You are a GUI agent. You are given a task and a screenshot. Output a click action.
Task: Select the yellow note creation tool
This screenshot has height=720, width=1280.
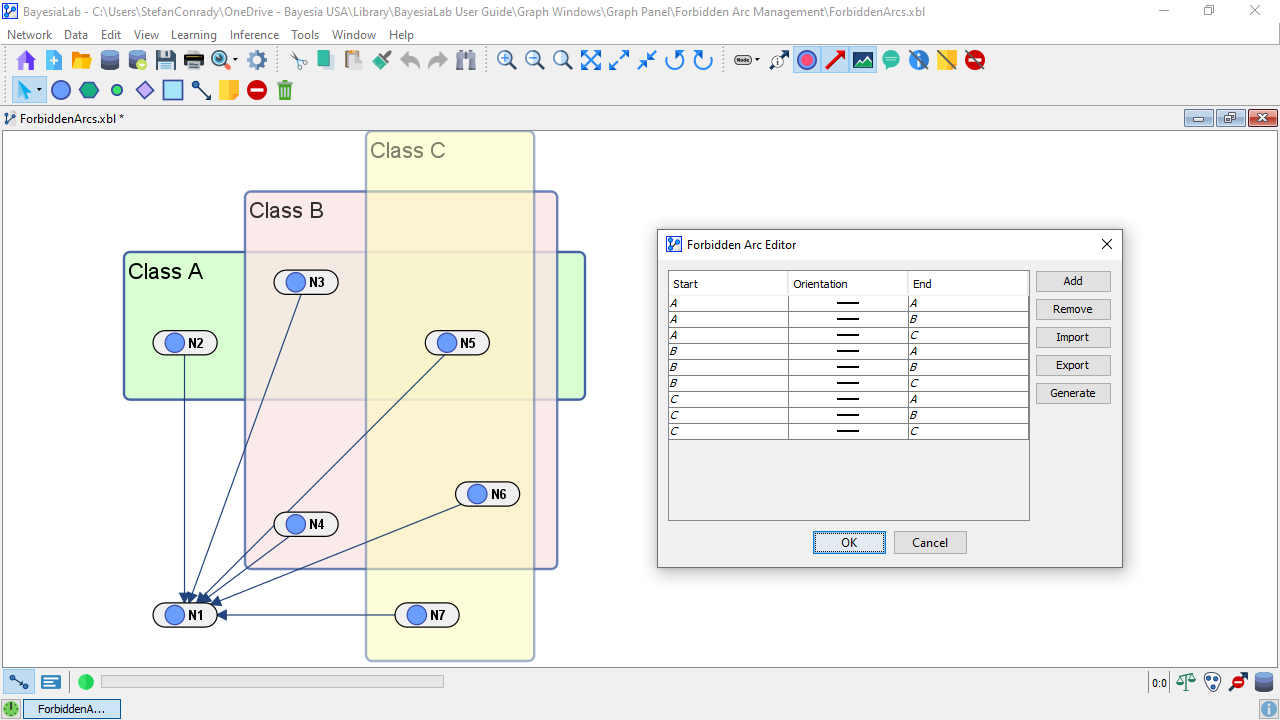[229, 90]
